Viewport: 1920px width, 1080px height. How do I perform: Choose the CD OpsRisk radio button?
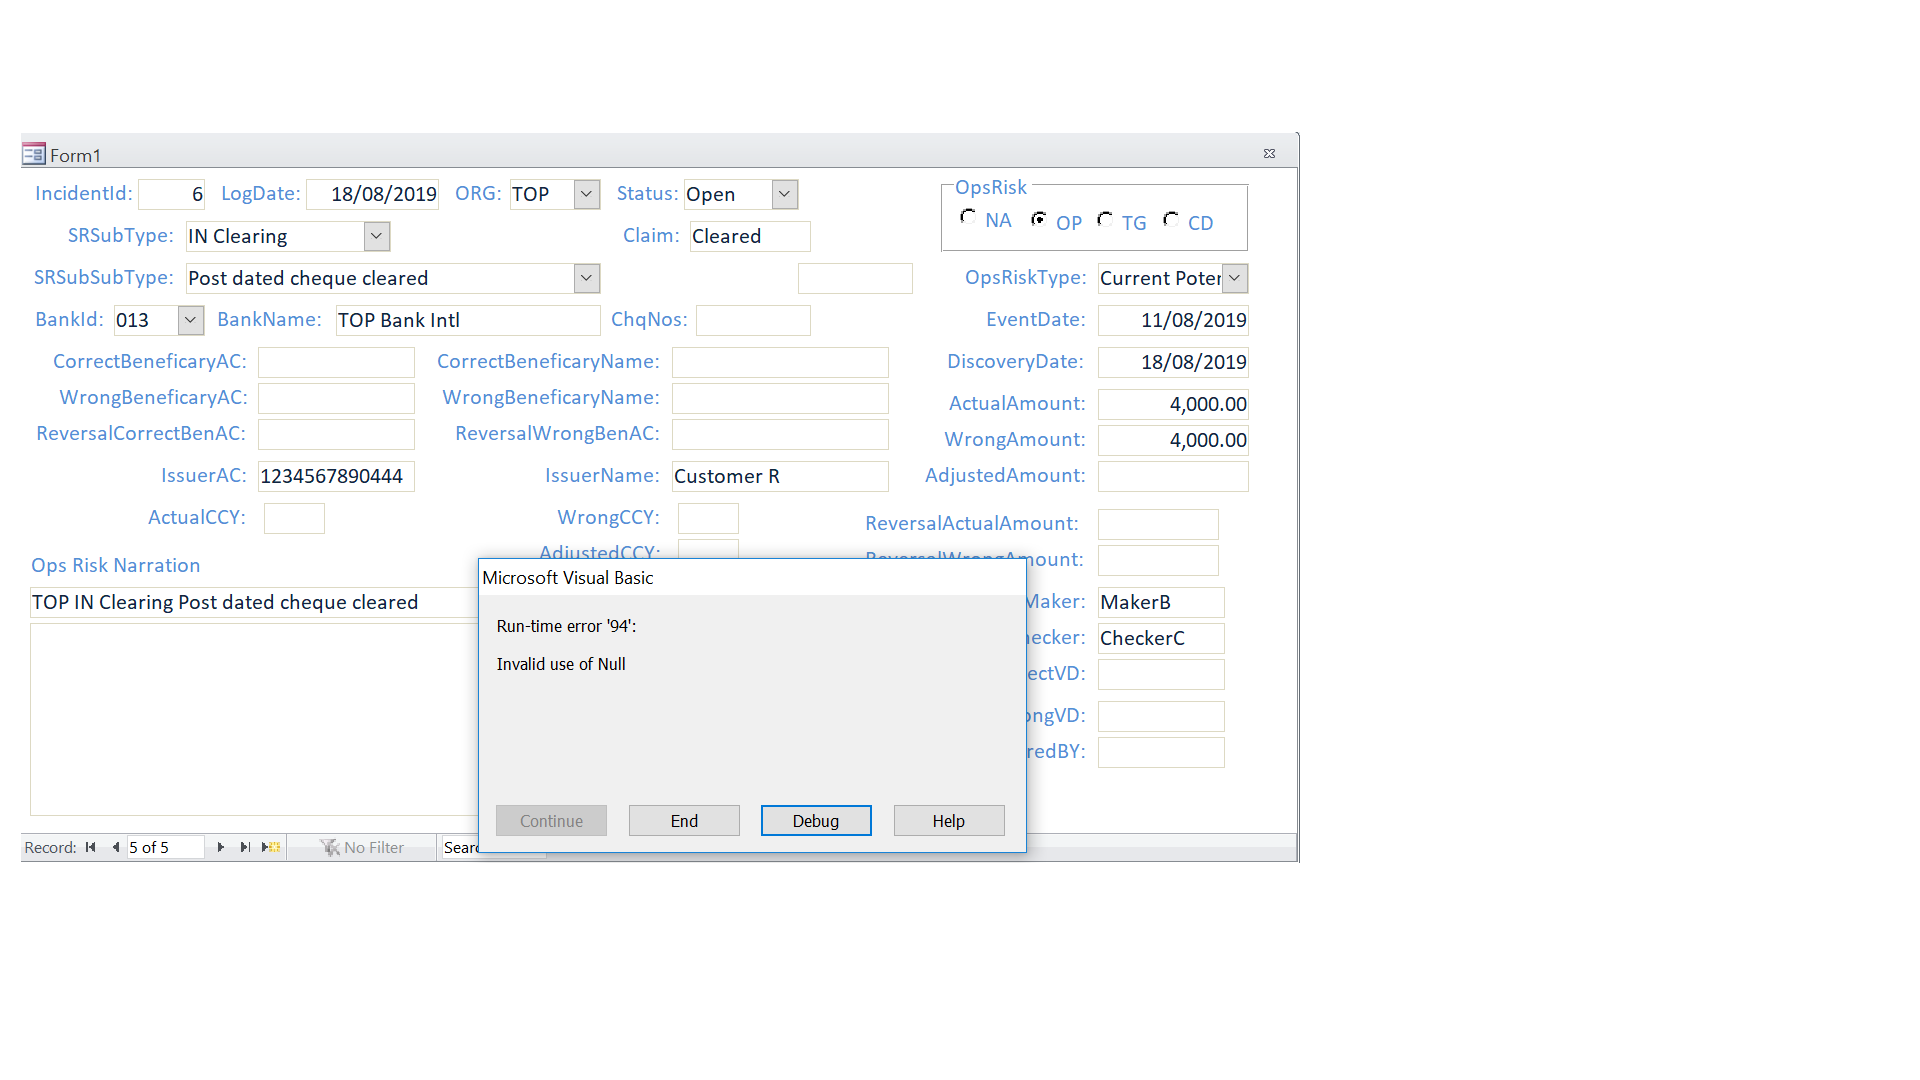pos(1171,219)
